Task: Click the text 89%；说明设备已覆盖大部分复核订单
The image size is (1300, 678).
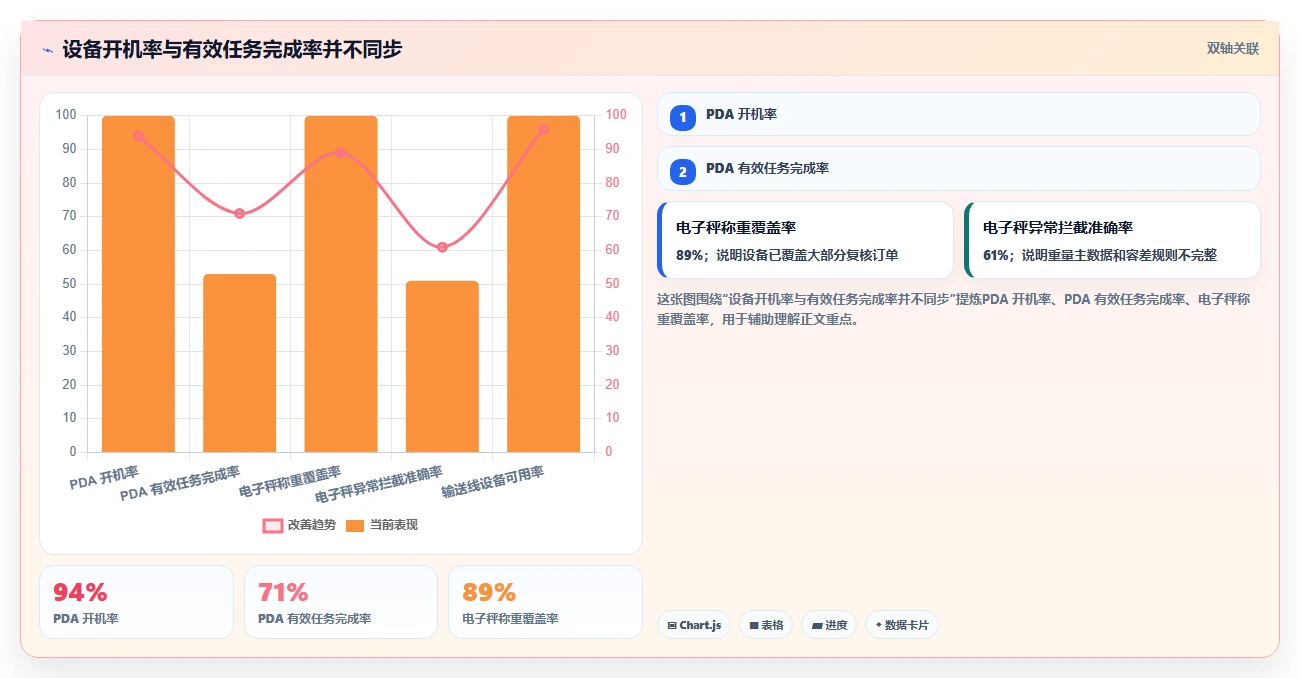Action: [787, 255]
